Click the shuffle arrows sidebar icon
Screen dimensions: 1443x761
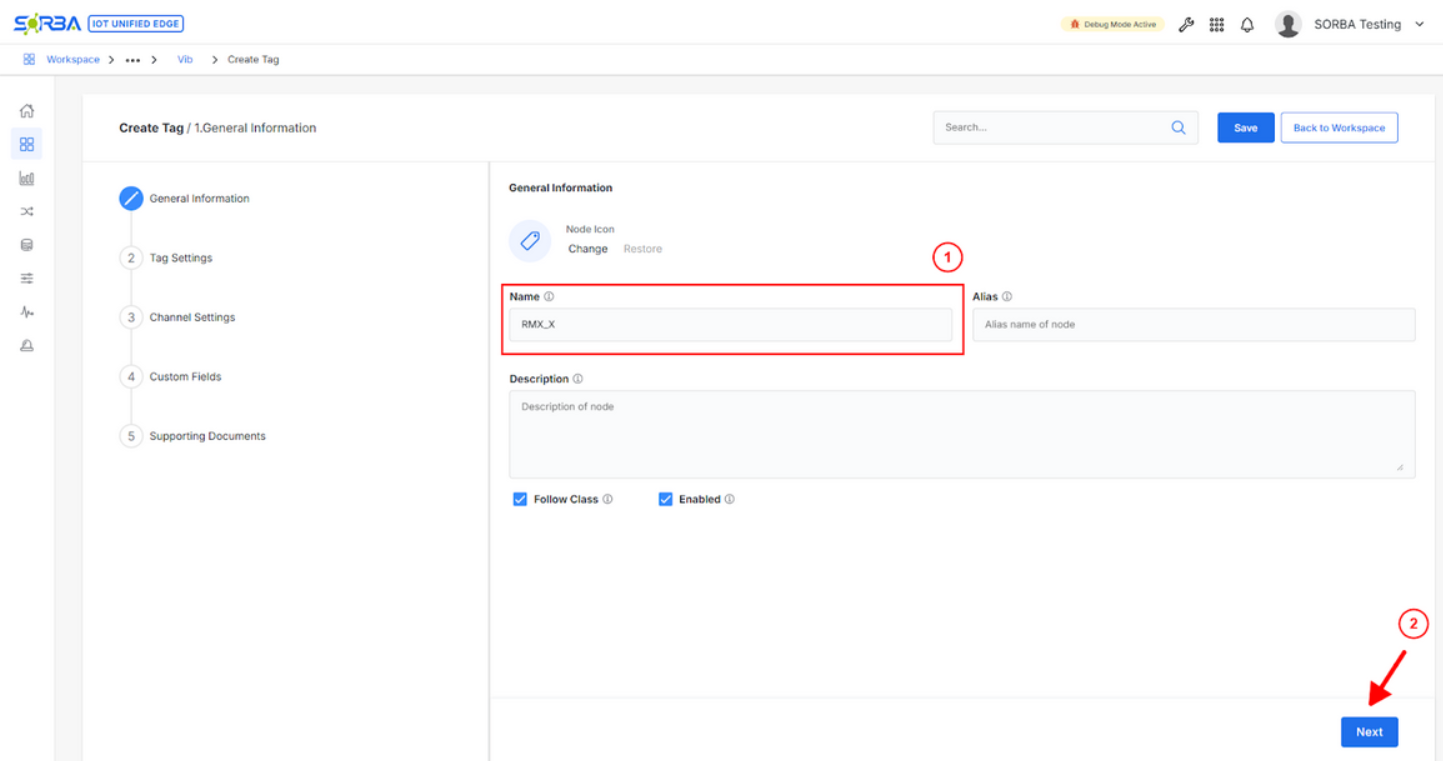pos(27,211)
